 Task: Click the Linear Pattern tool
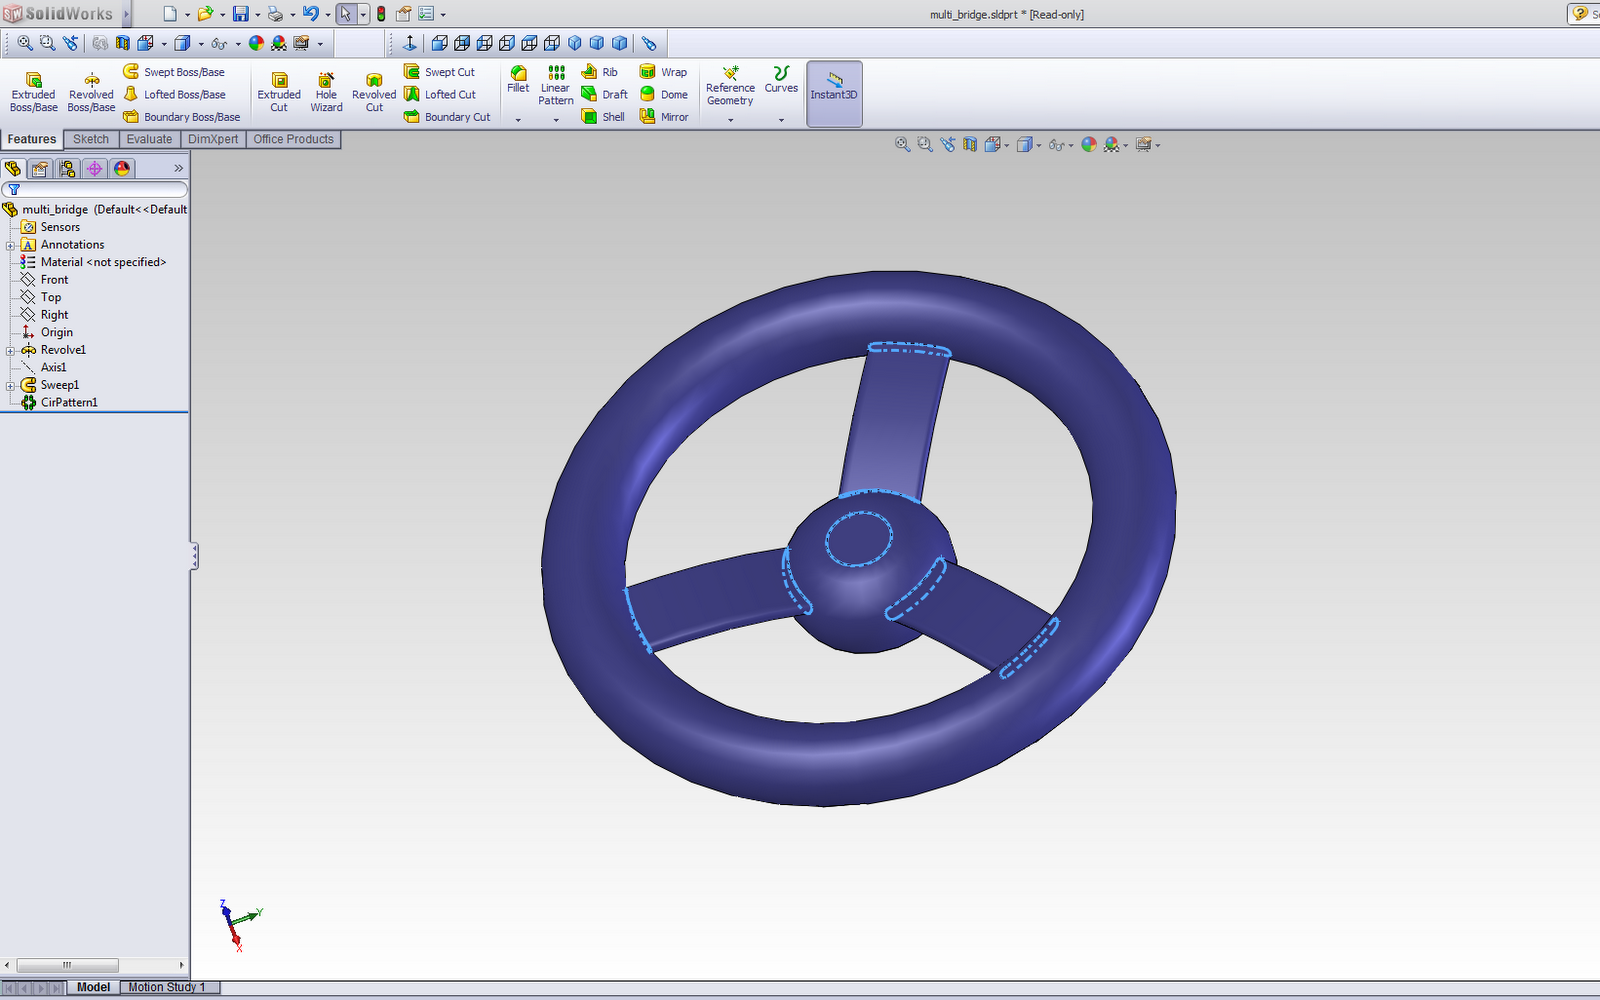[556, 85]
